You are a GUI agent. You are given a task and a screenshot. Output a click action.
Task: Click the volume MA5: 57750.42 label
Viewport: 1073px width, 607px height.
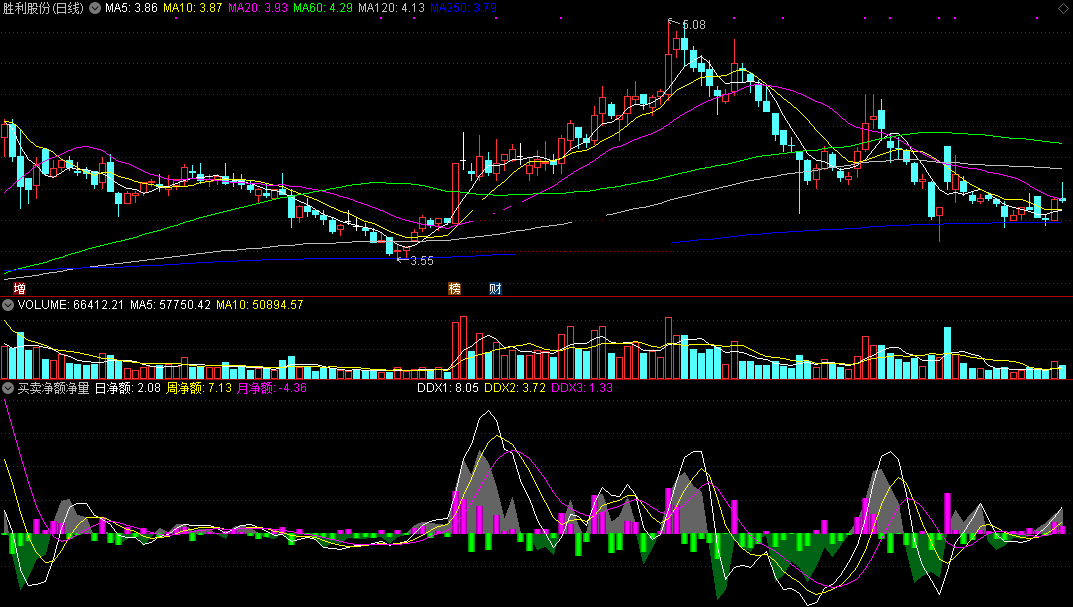[170, 305]
